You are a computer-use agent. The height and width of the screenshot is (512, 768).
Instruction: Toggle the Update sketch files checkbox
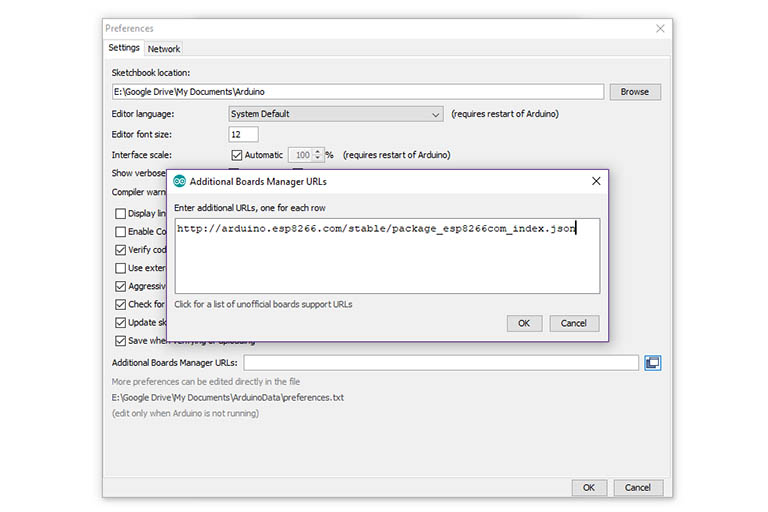coord(120,322)
